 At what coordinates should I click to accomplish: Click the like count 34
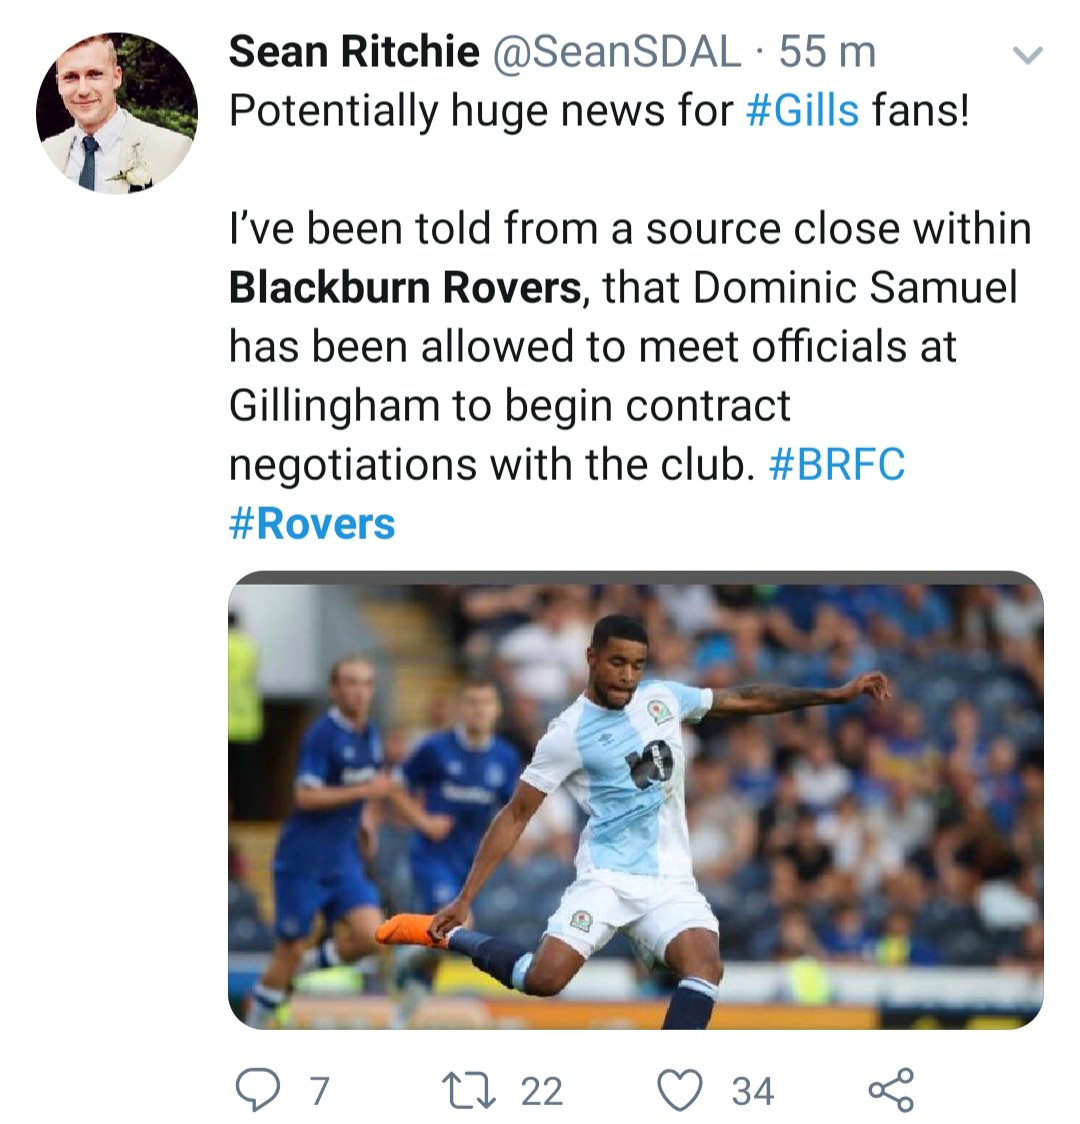[752, 1091]
